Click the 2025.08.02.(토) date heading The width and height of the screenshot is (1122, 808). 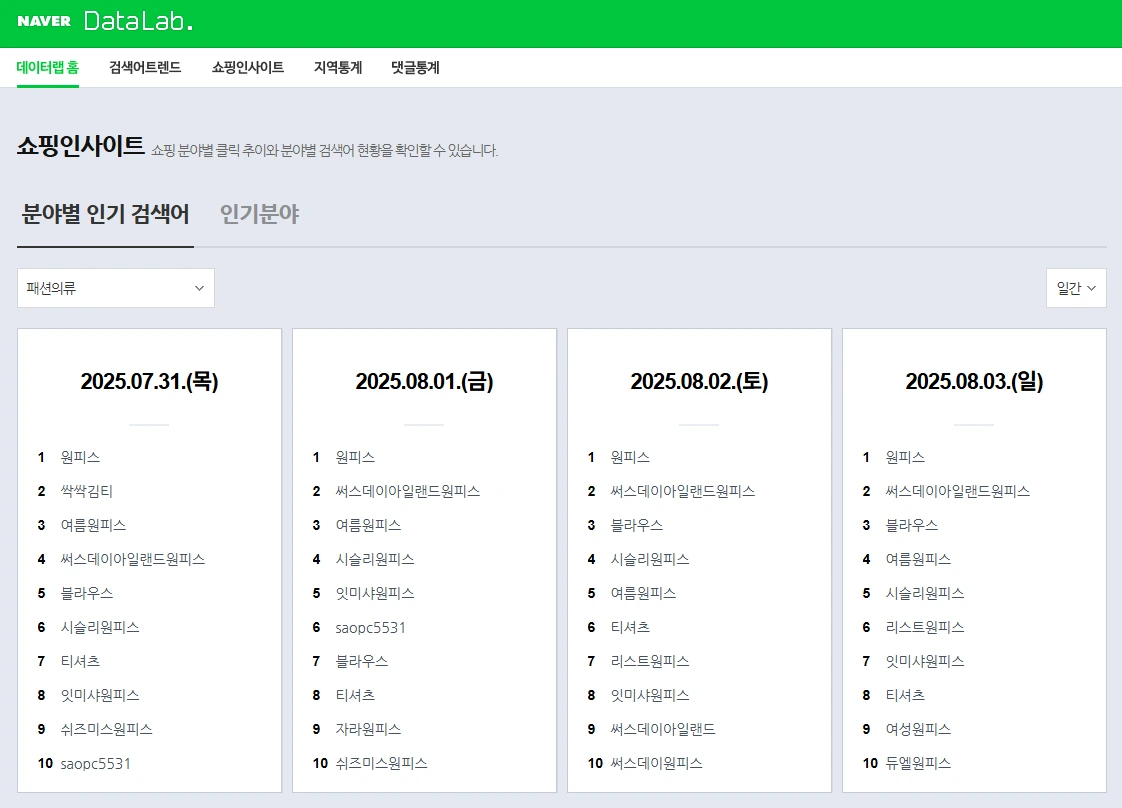[699, 381]
